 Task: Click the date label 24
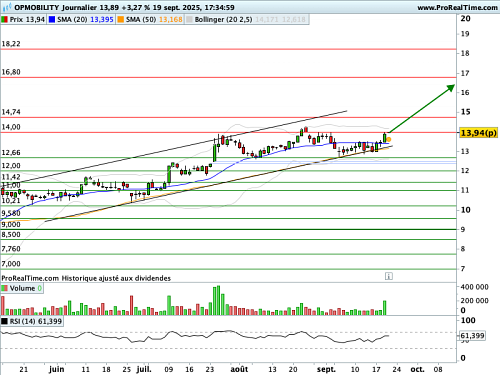pos(397,369)
